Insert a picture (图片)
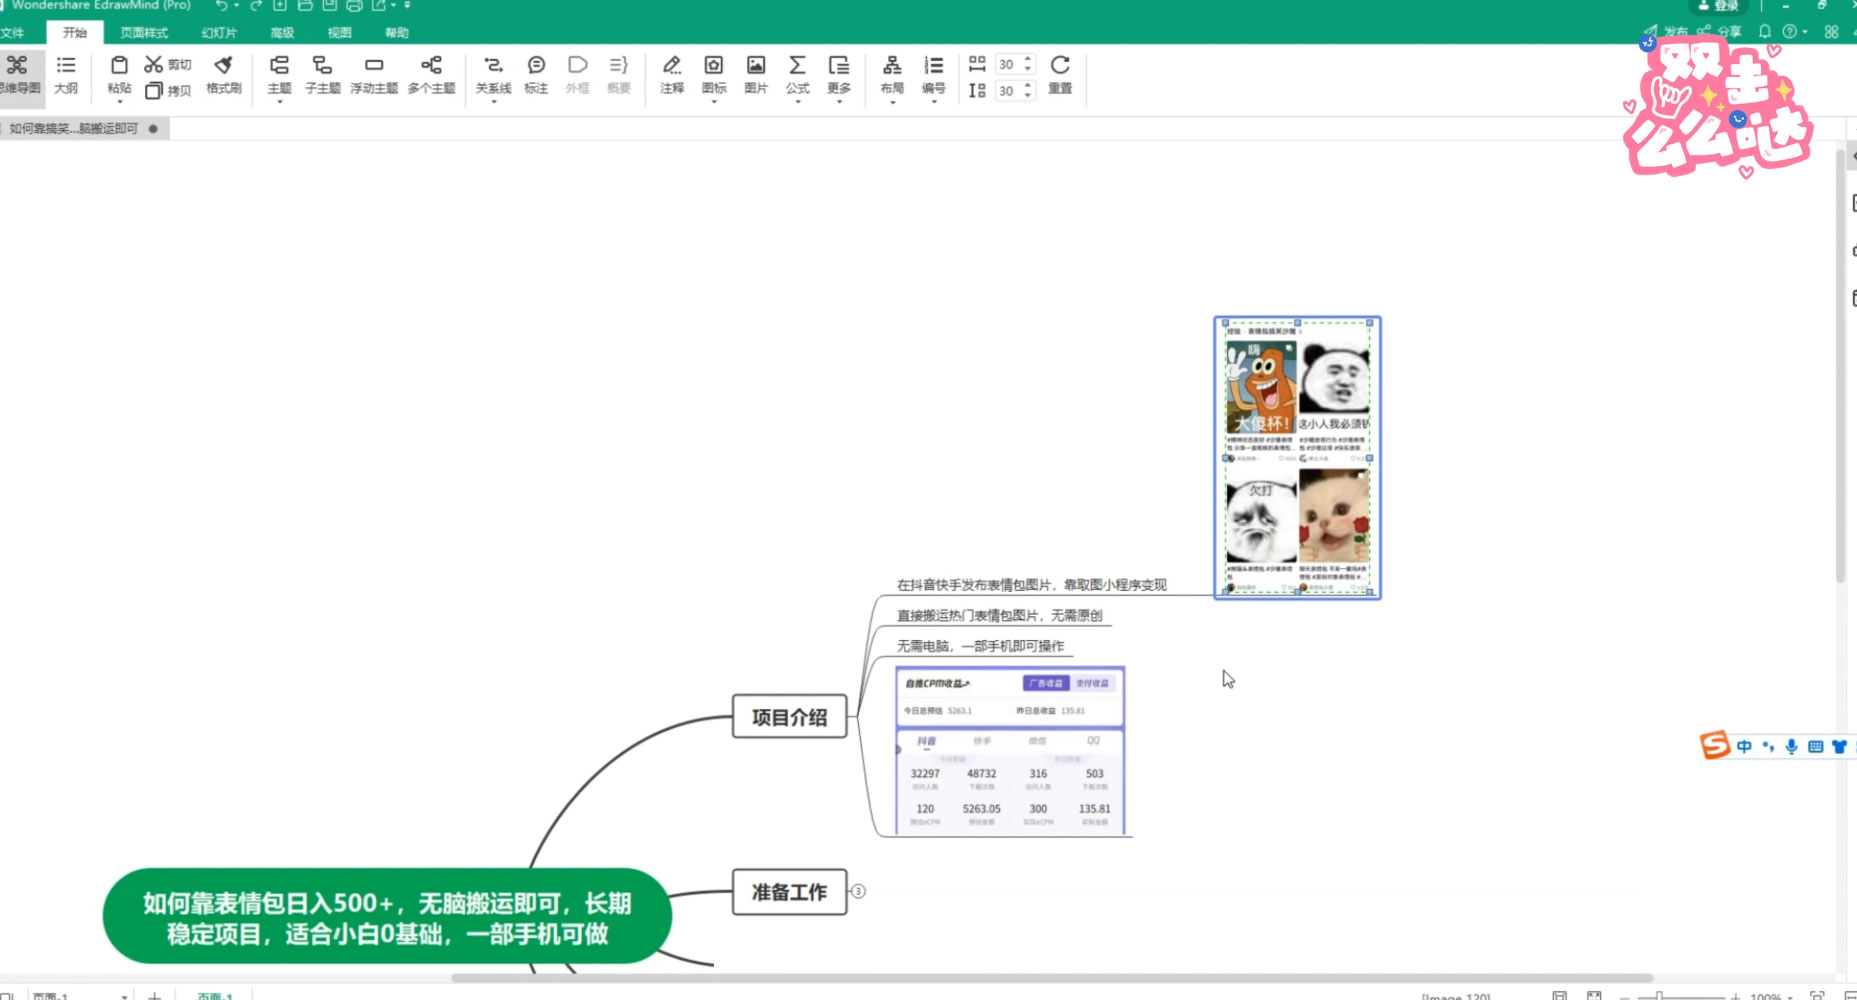1857x1000 pixels. 754,75
